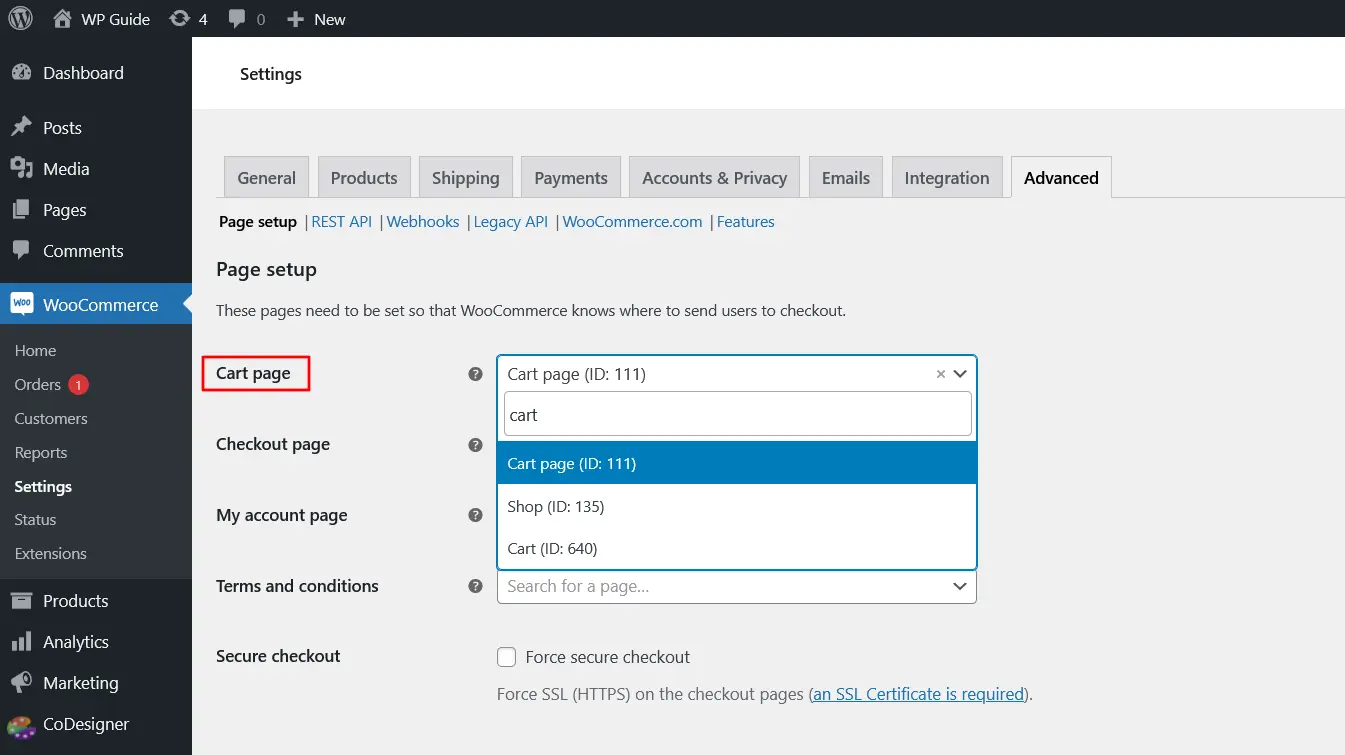Click the My account page label
Viewport: 1345px width, 755px height.
(x=282, y=515)
